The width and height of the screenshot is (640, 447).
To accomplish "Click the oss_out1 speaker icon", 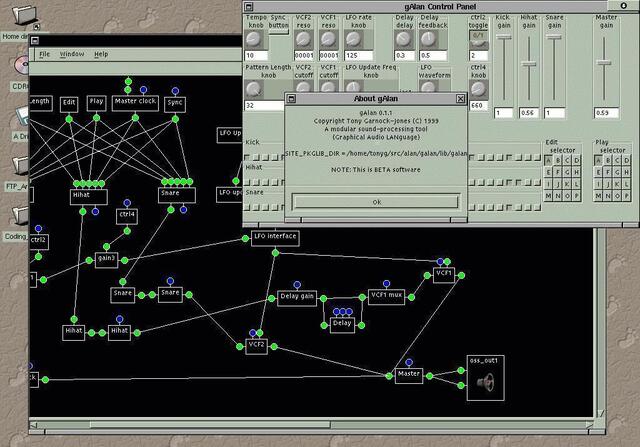I will click(485, 383).
